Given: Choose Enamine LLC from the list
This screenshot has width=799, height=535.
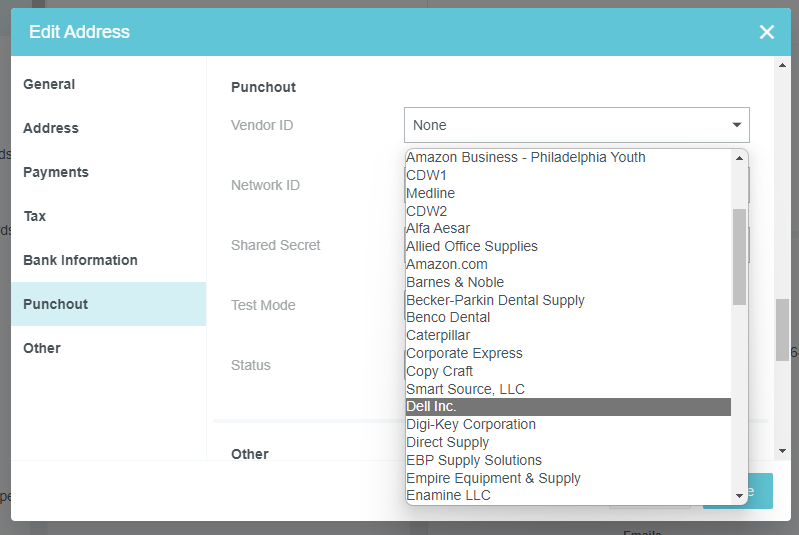Looking at the screenshot, I should (448, 495).
